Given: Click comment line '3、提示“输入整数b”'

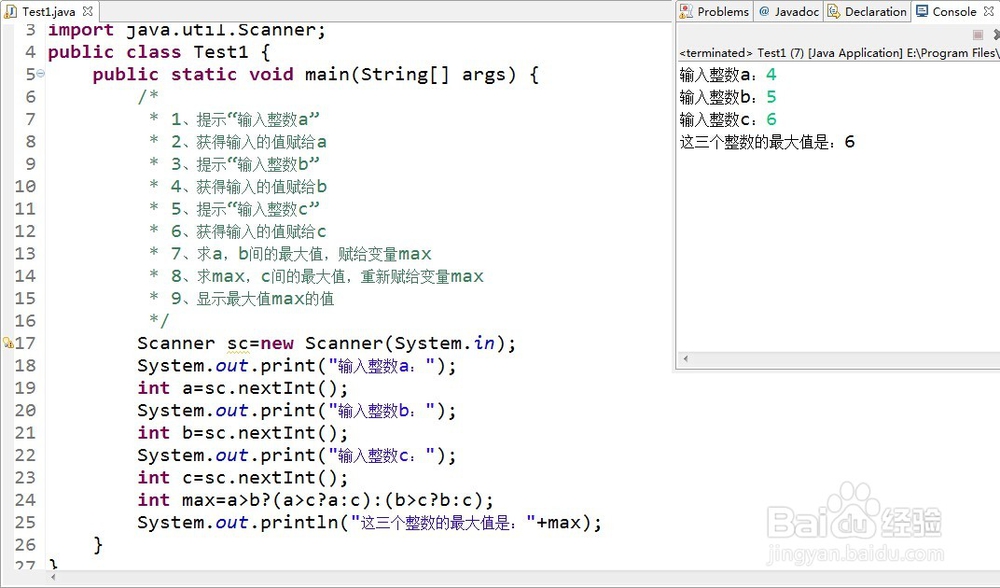Looking at the screenshot, I should pos(234,164).
